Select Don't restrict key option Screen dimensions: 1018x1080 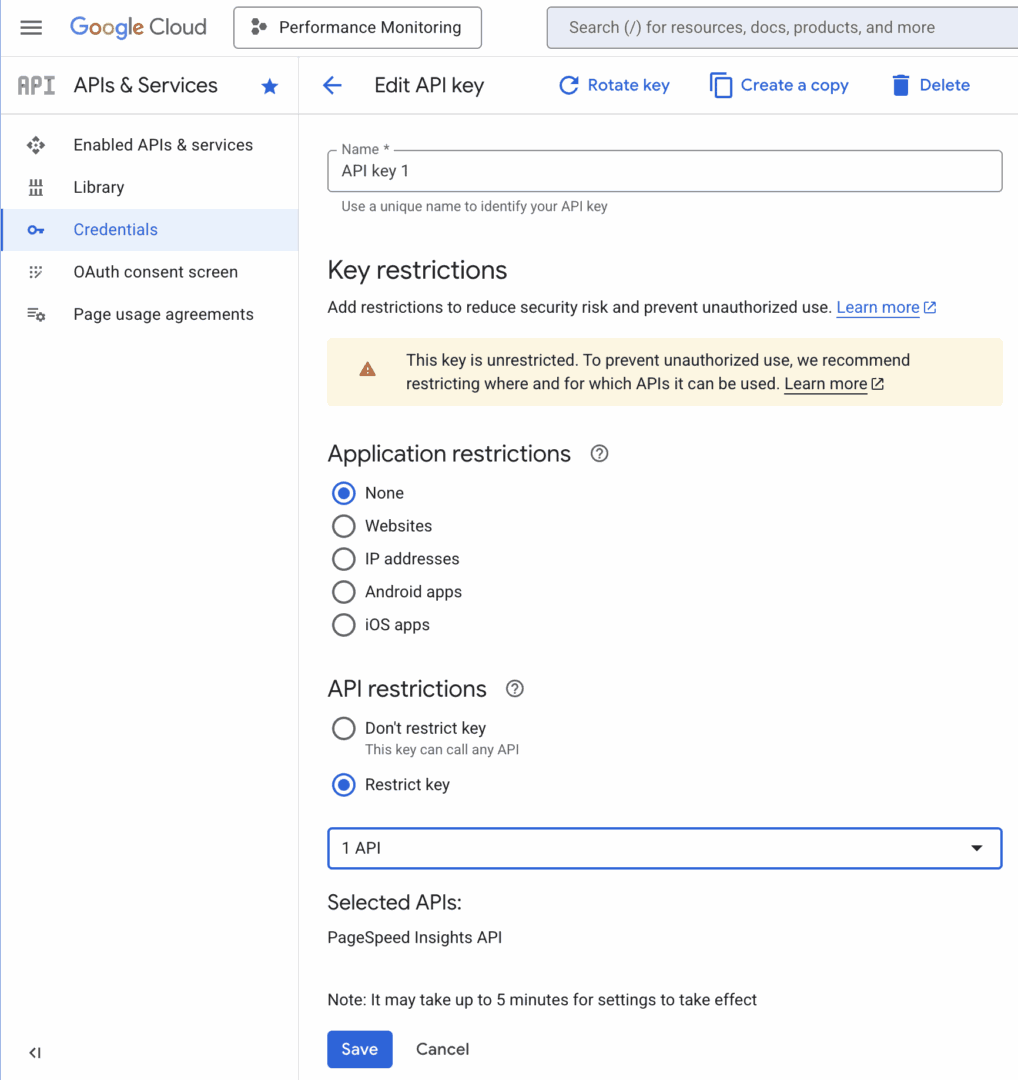point(343,728)
